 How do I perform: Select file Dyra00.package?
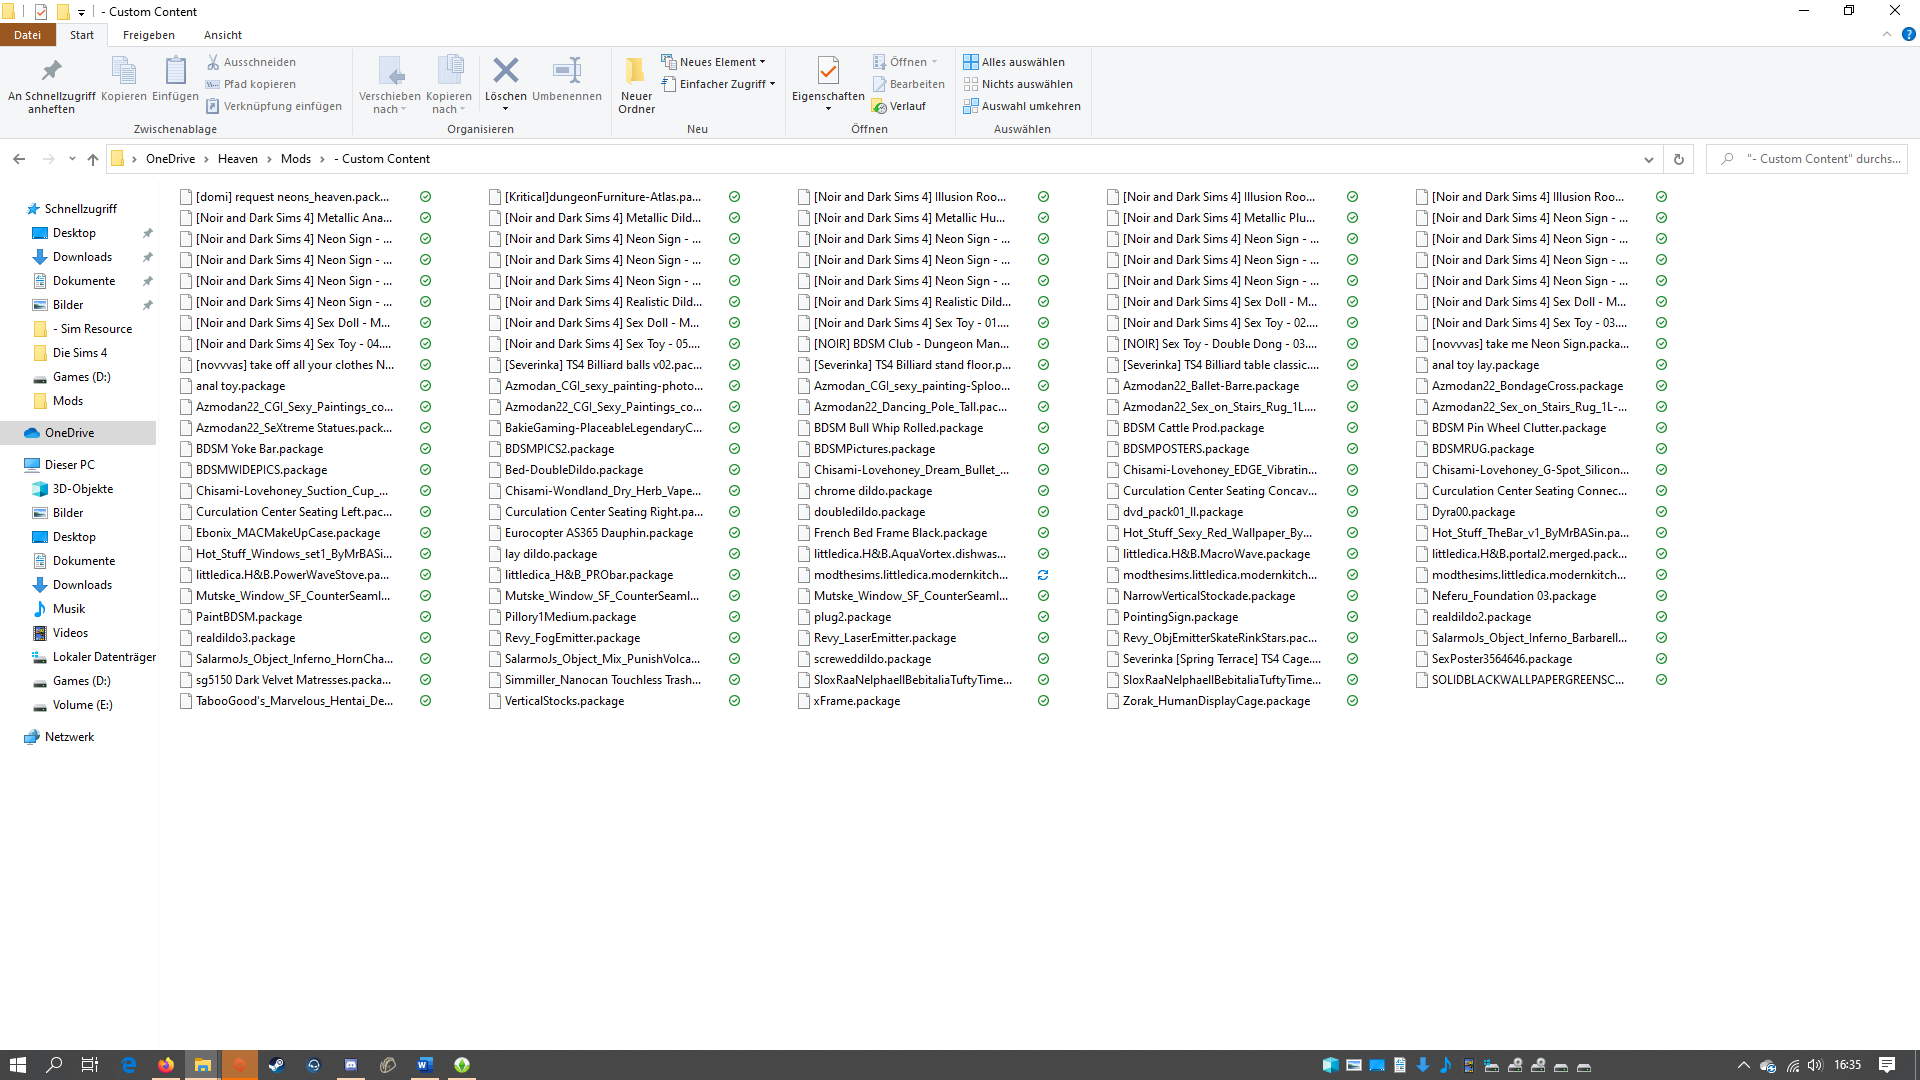click(x=1473, y=512)
